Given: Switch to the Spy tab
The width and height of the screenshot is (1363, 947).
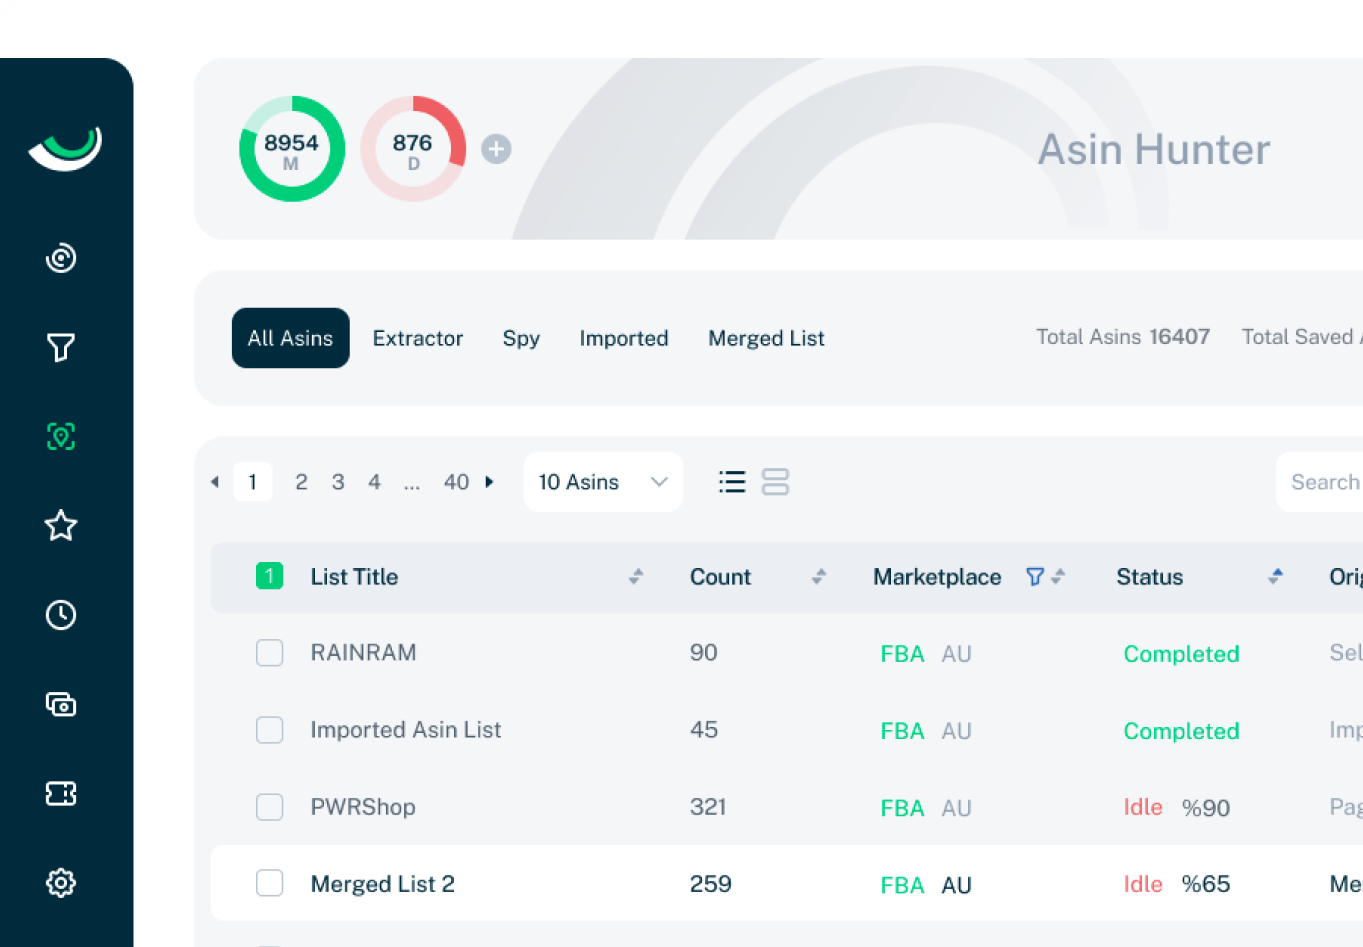Looking at the screenshot, I should pos(521,338).
